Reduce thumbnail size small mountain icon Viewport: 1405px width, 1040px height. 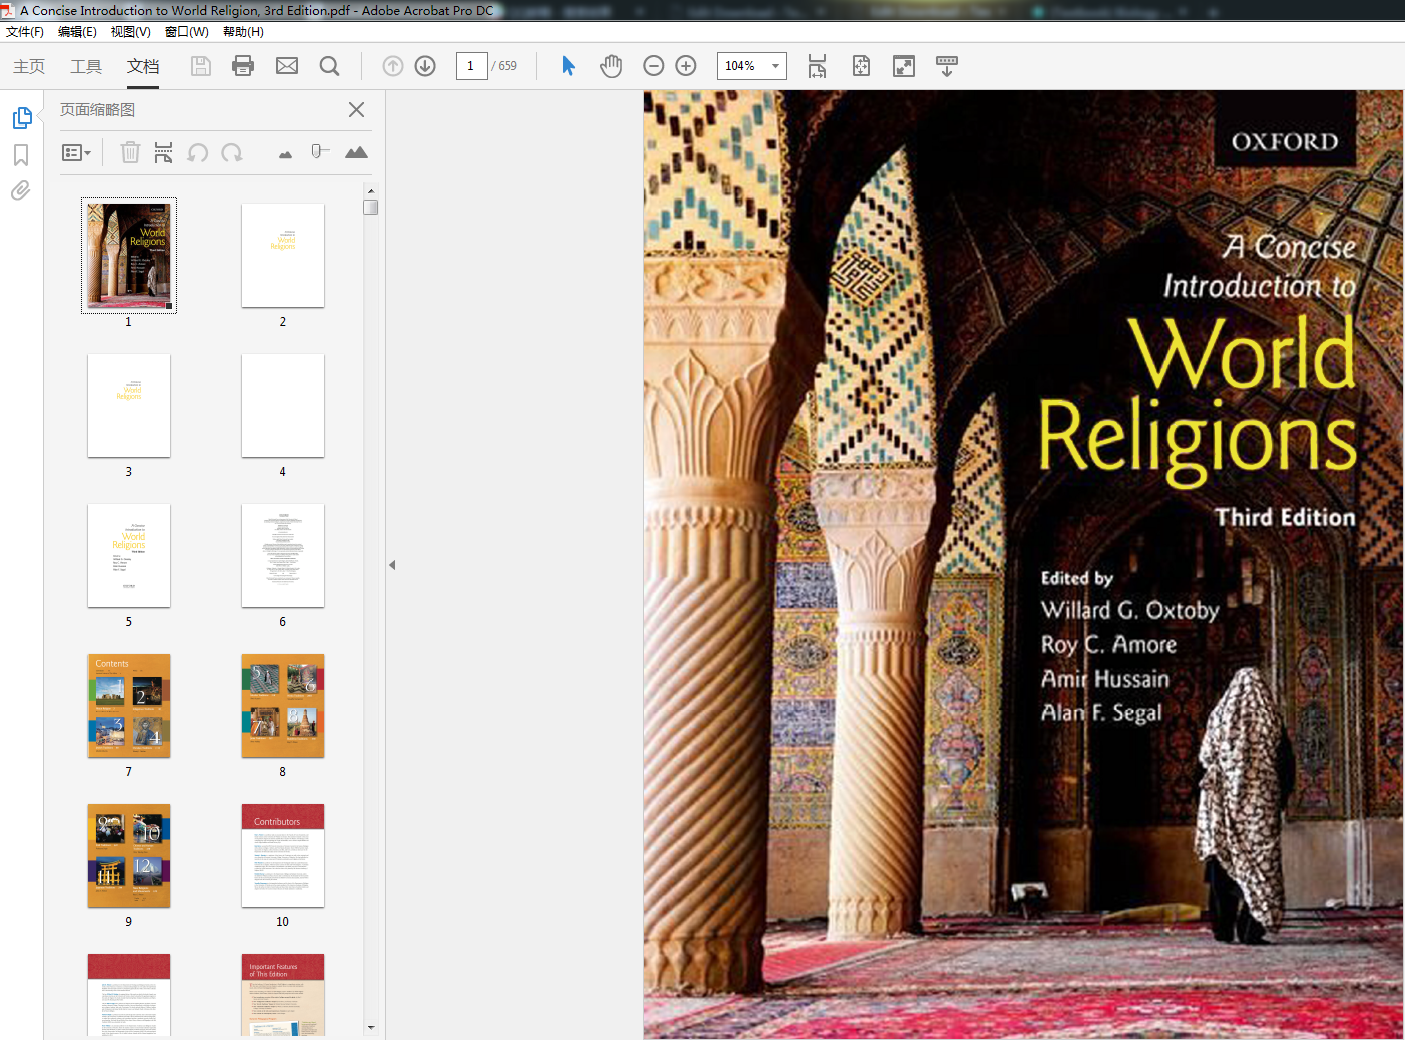point(285,154)
